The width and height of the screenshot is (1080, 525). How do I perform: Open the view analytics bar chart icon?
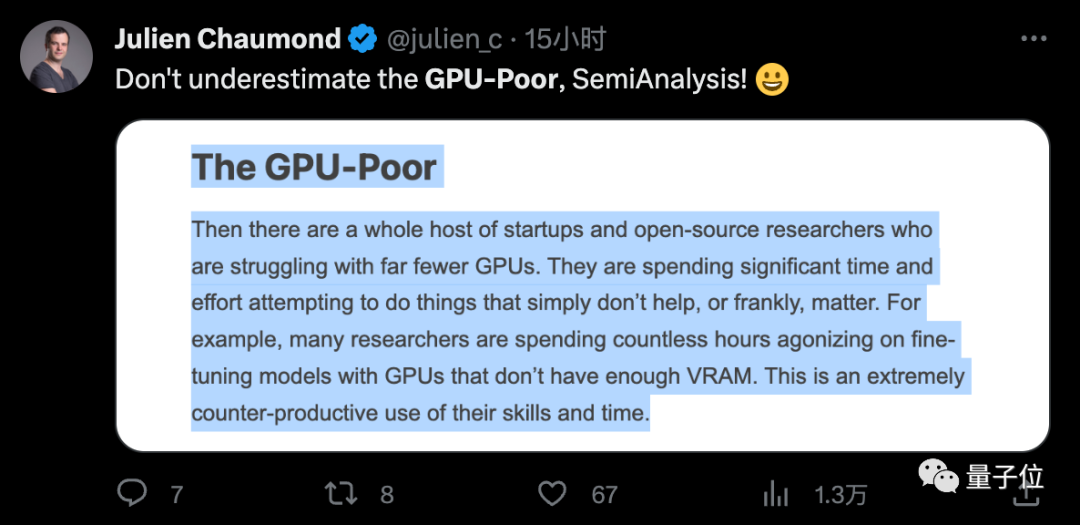[775, 492]
